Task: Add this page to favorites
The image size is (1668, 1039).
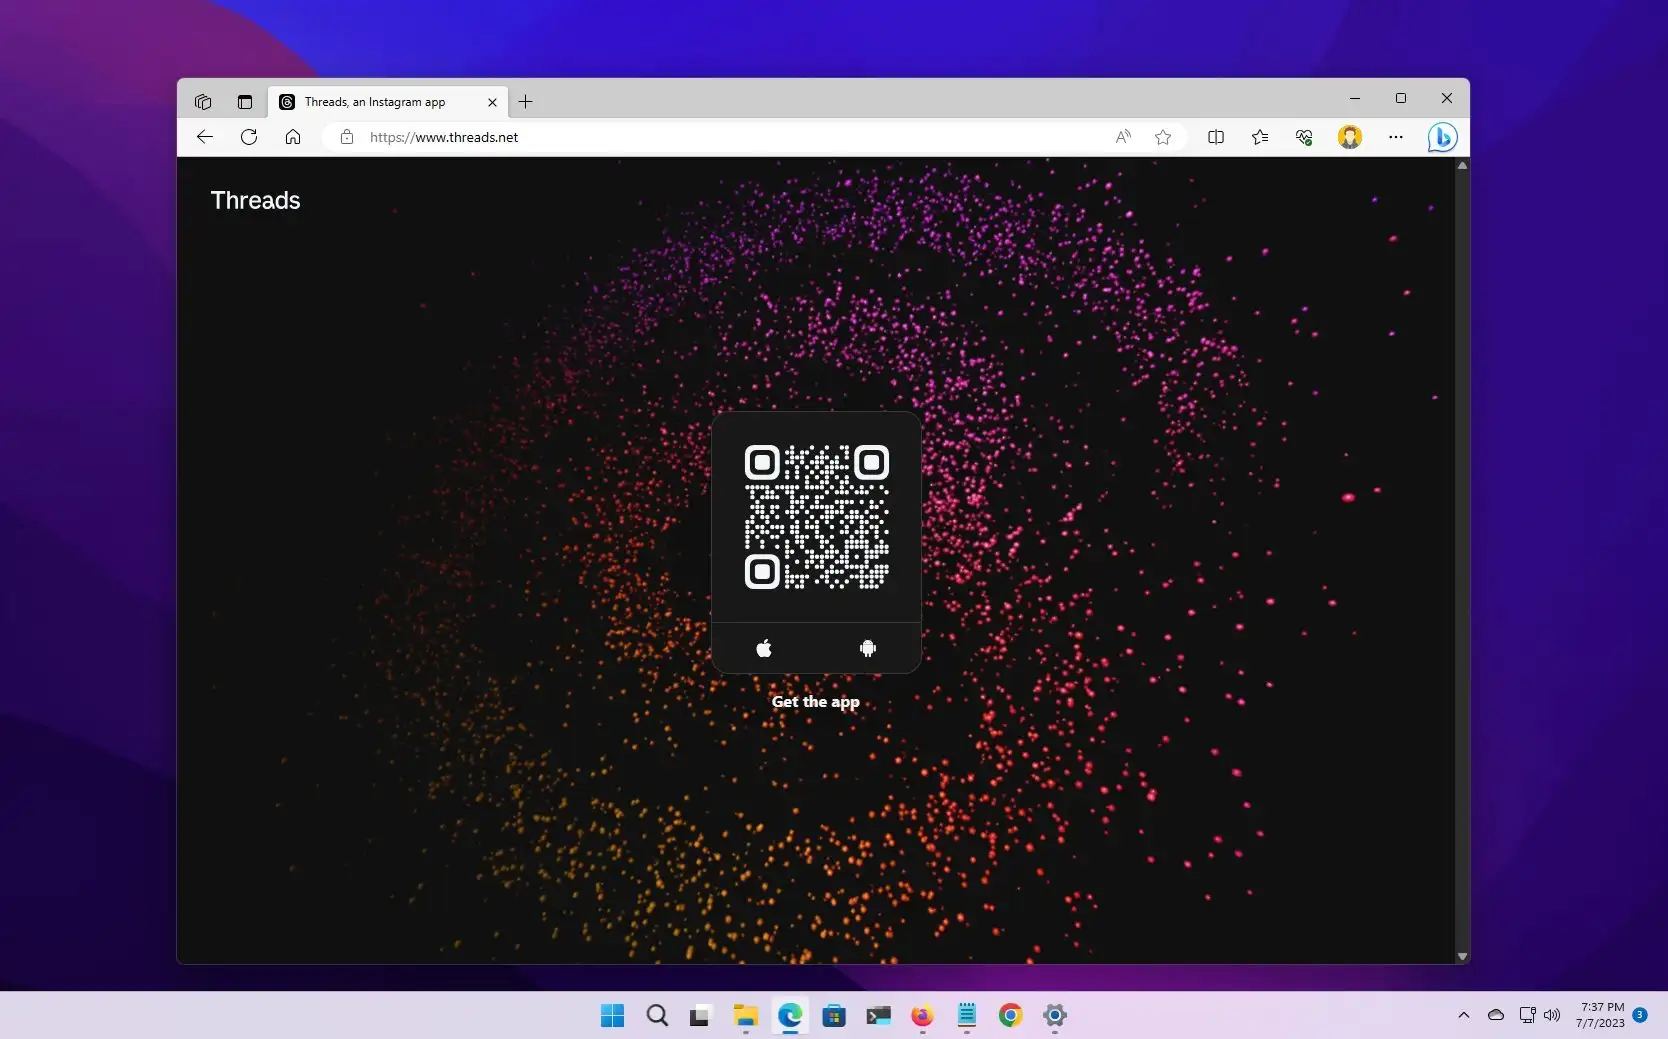Action: pyautogui.click(x=1163, y=137)
